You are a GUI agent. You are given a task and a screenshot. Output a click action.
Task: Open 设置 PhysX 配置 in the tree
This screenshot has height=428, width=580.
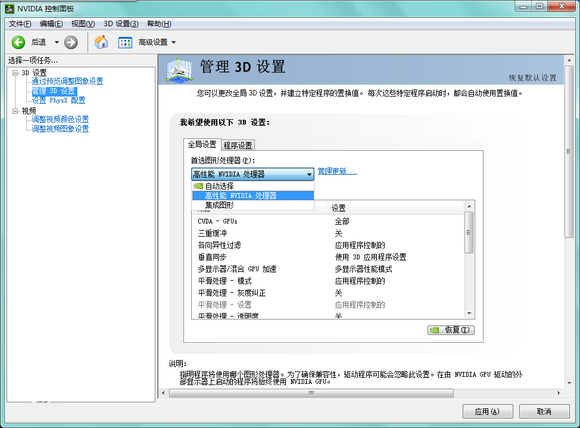click(x=58, y=100)
